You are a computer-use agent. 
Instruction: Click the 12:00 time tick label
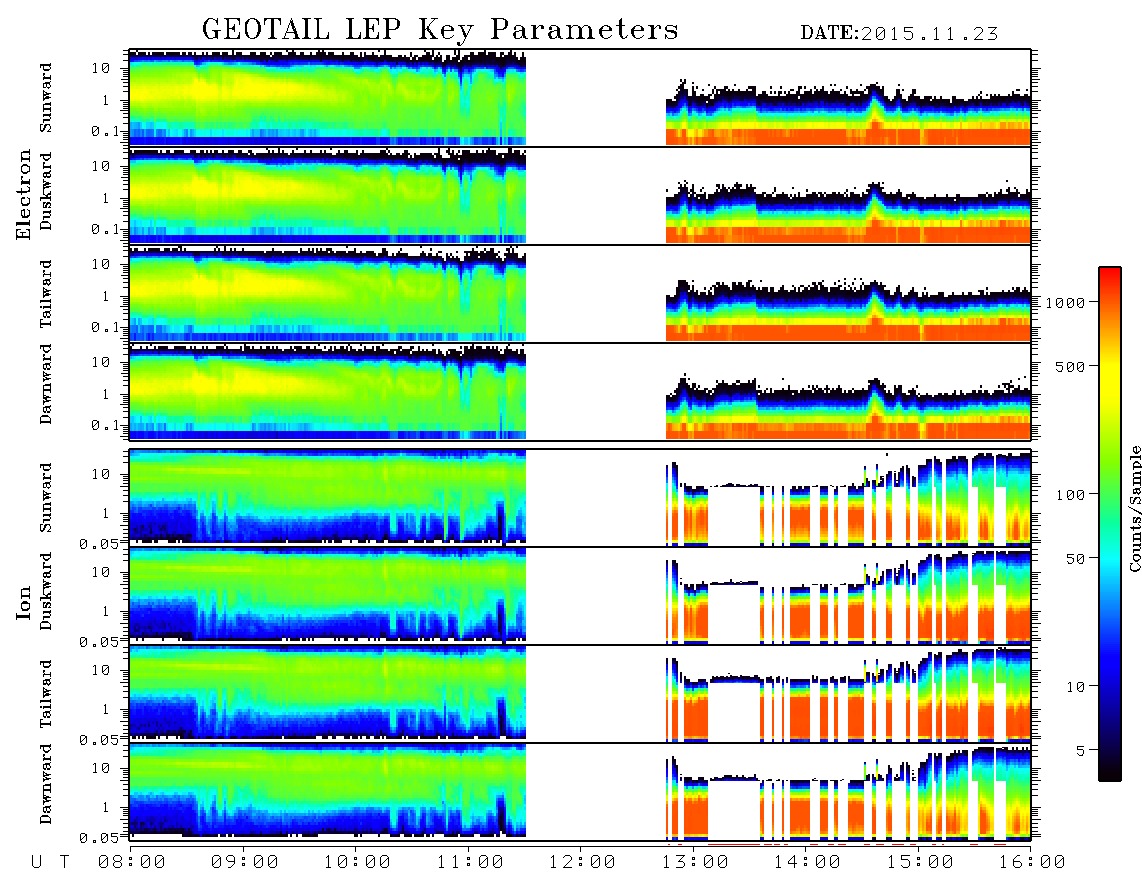click(582, 863)
